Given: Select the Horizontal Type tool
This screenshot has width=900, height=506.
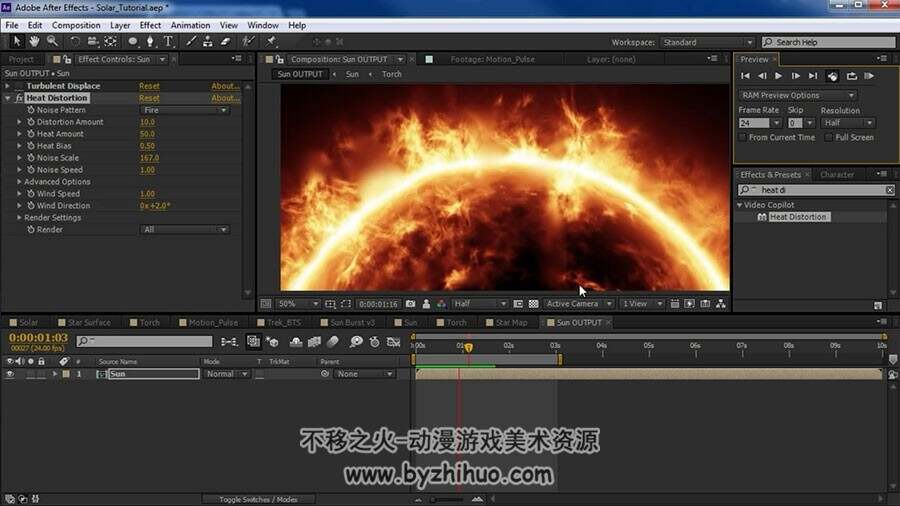Looking at the screenshot, I should (168, 41).
